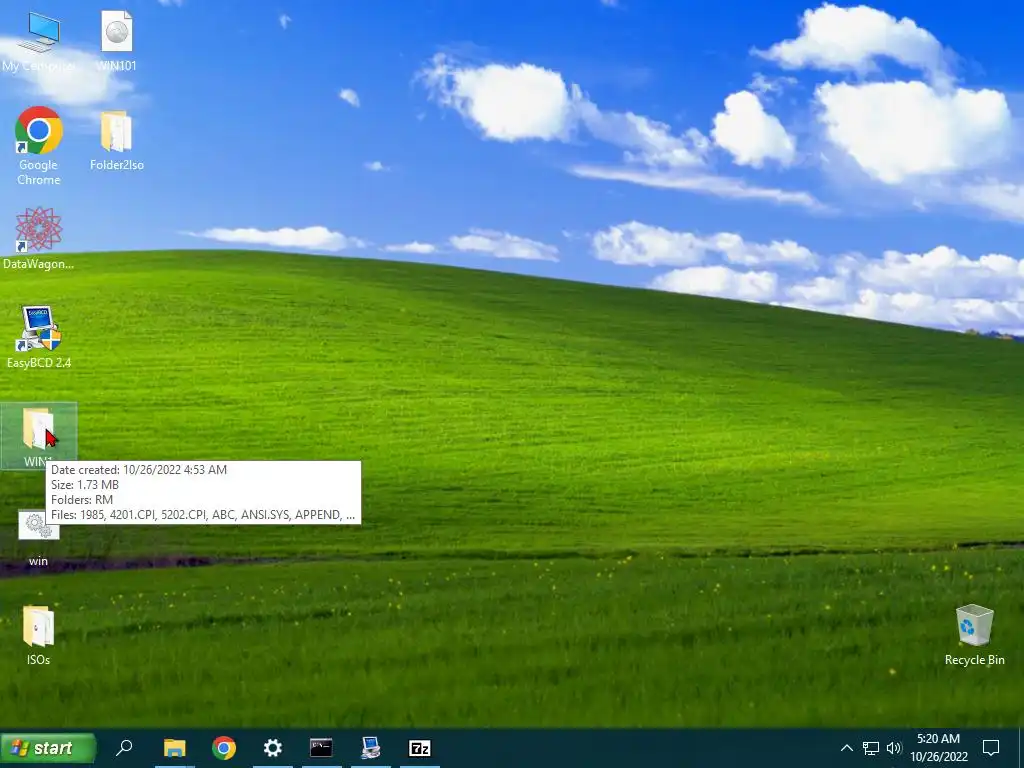Select the WIN101 disc image file
Image resolution: width=1024 pixels, height=768 pixels.
pos(116,40)
